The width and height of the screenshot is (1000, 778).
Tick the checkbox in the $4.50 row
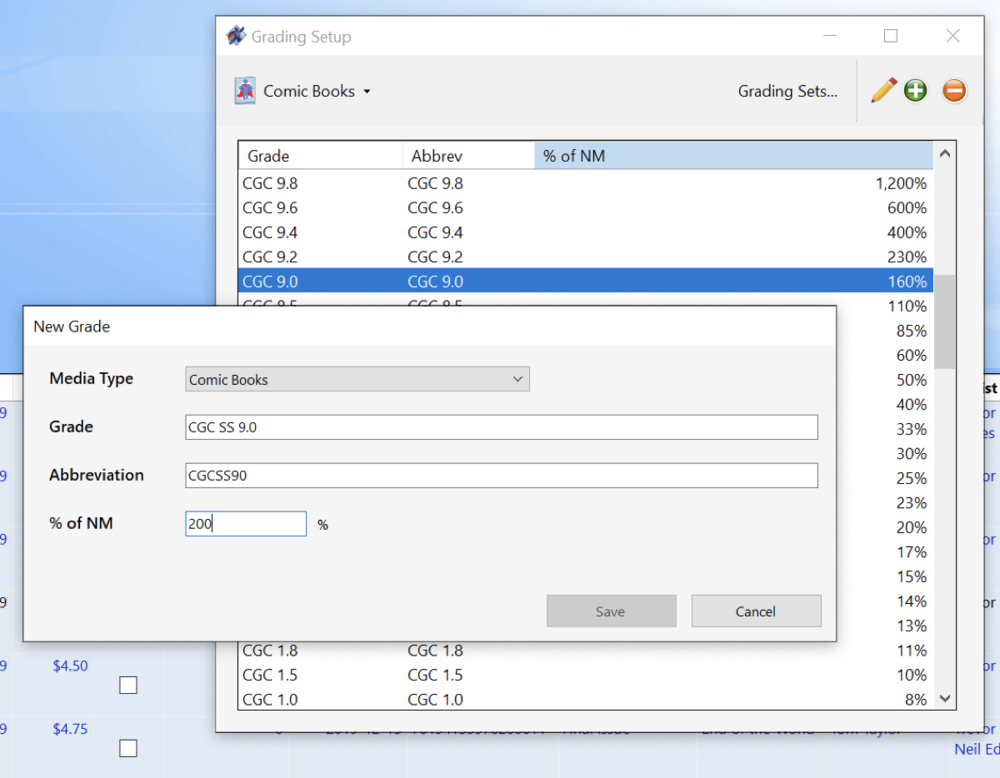(128, 685)
